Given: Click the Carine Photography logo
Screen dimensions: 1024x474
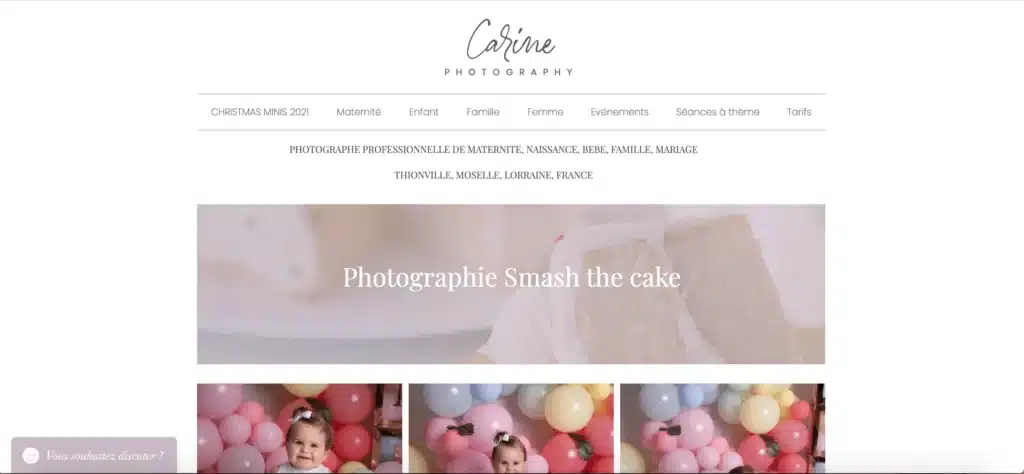Looking at the screenshot, I should pyautogui.click(x=509, y=47).
